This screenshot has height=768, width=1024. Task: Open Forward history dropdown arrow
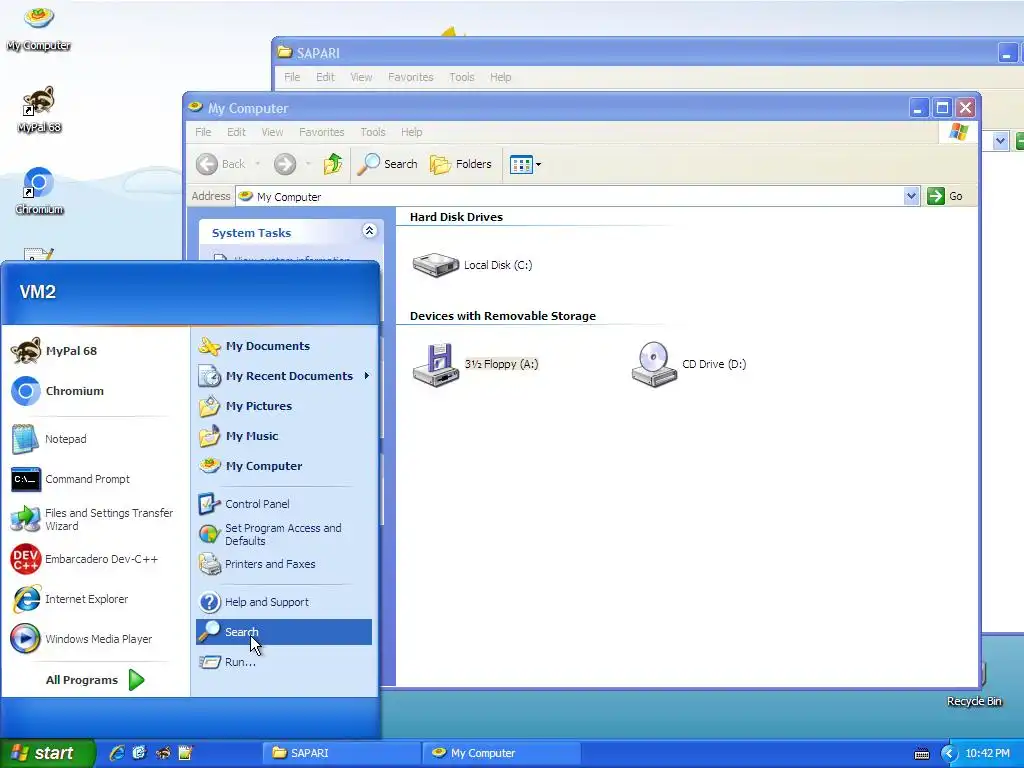308,164
